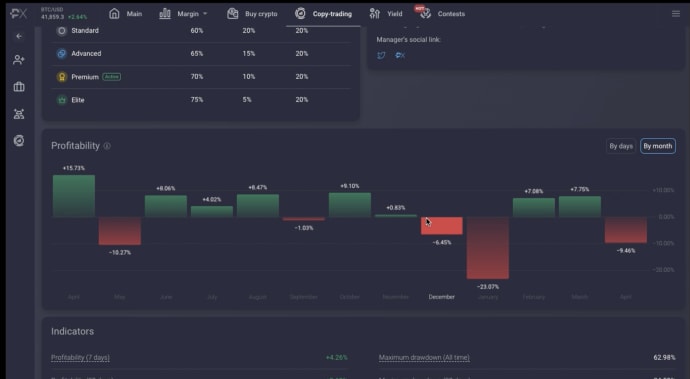Click the +8.06% June bar
Screen dimensions: 690x379
[x=166, y=206]
